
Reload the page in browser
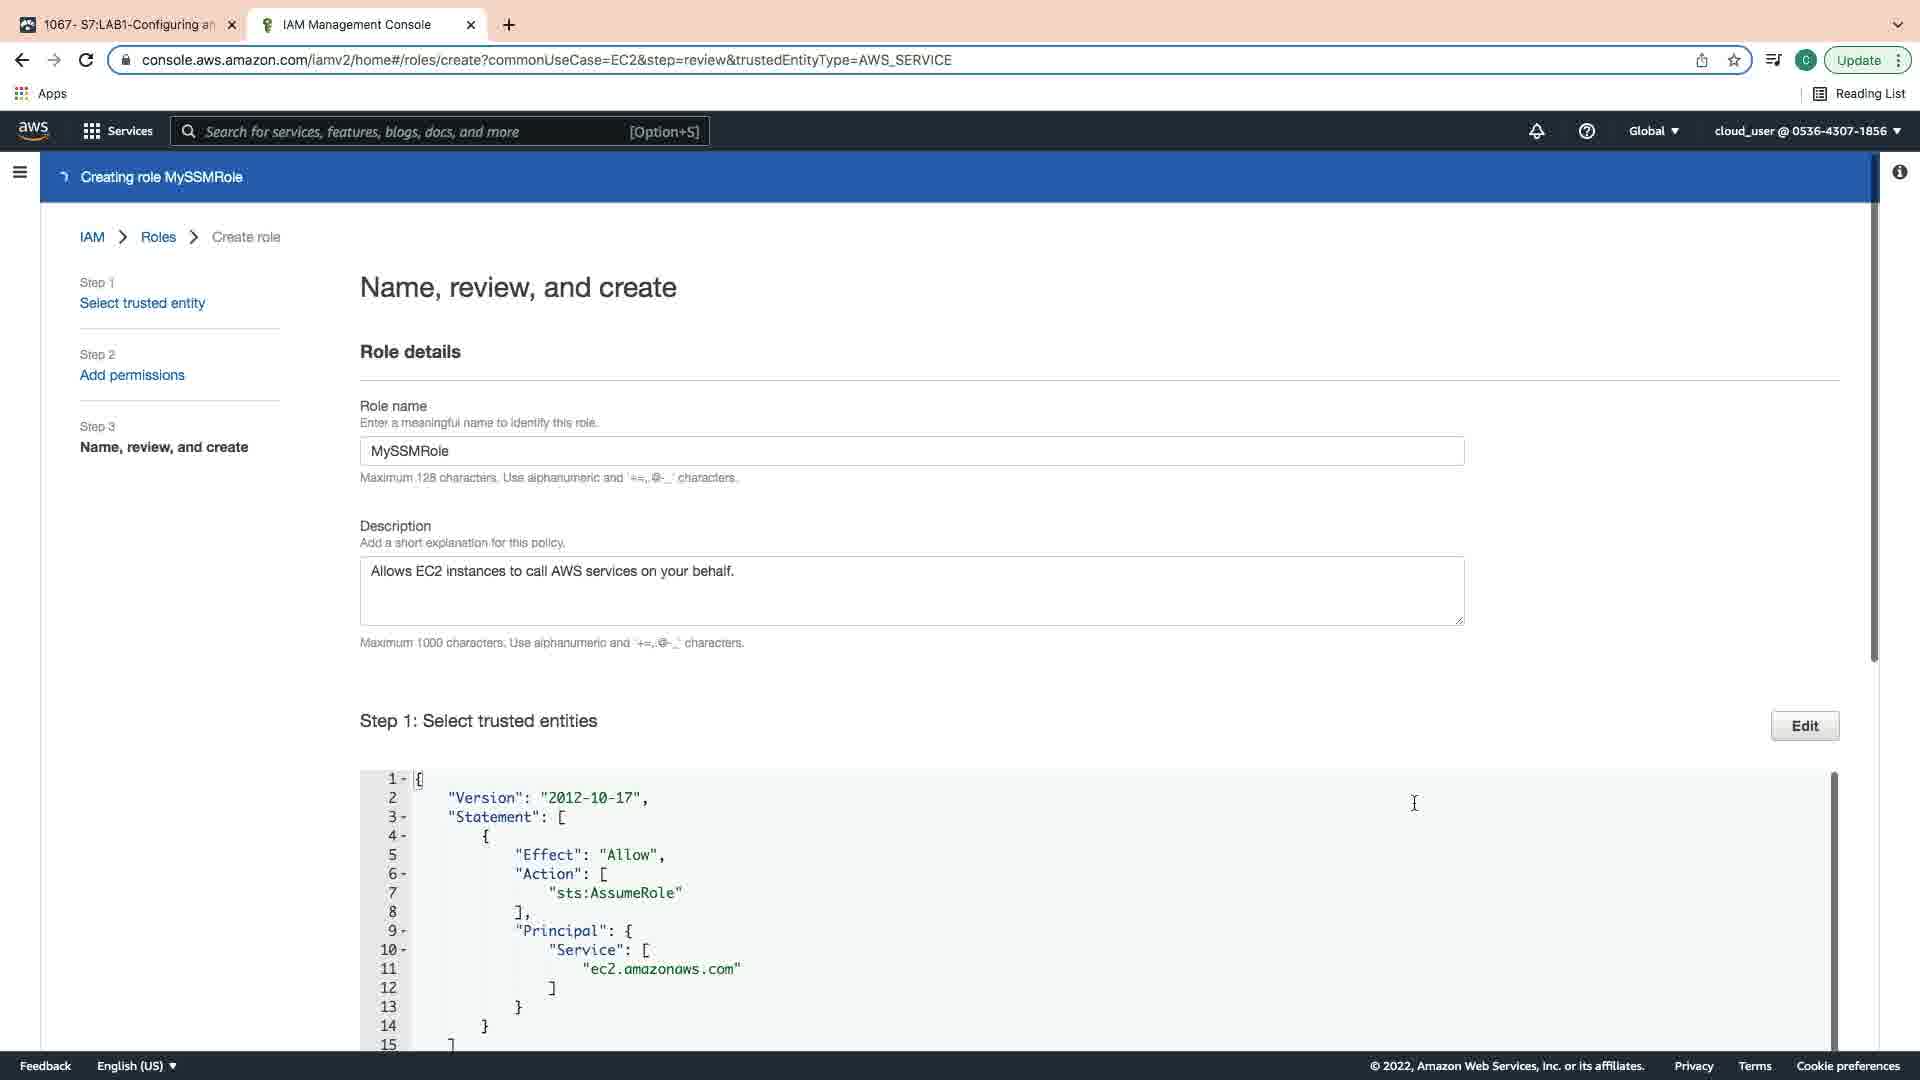[86, 60]
